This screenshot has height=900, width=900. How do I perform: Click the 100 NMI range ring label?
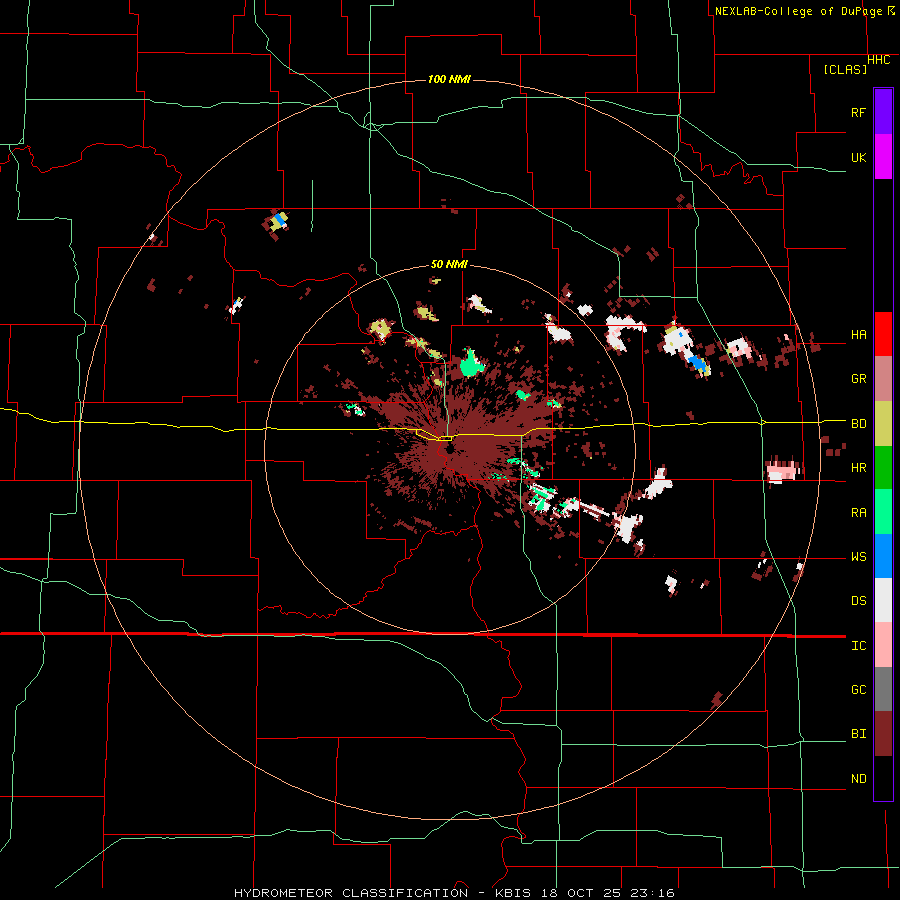pos(449,79)
